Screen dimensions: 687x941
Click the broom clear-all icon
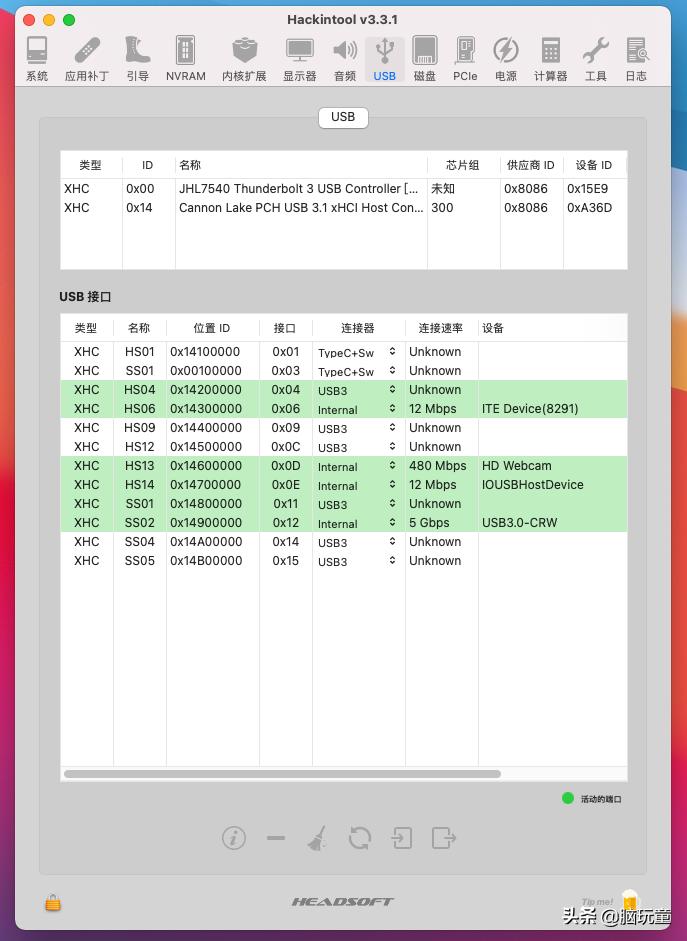pos(317,838)
